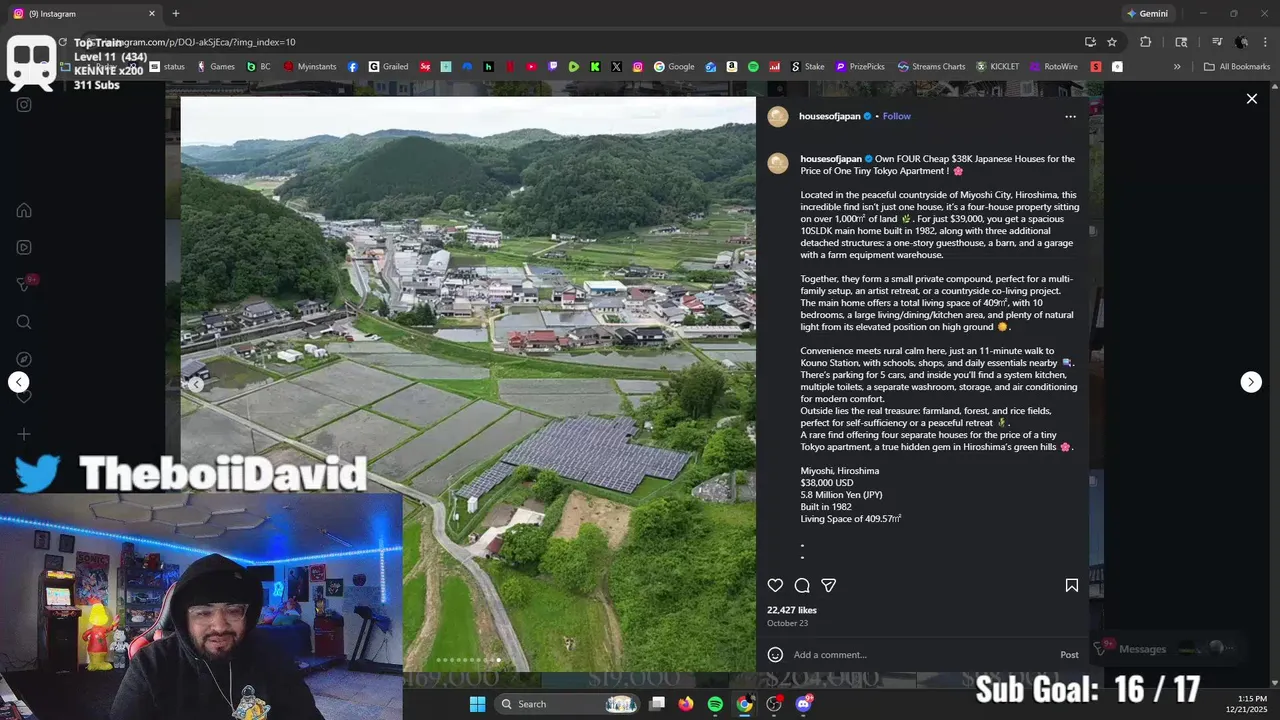
Task: Open Gemini in the Chrome title bar
Action: (x=1147, y=14)
